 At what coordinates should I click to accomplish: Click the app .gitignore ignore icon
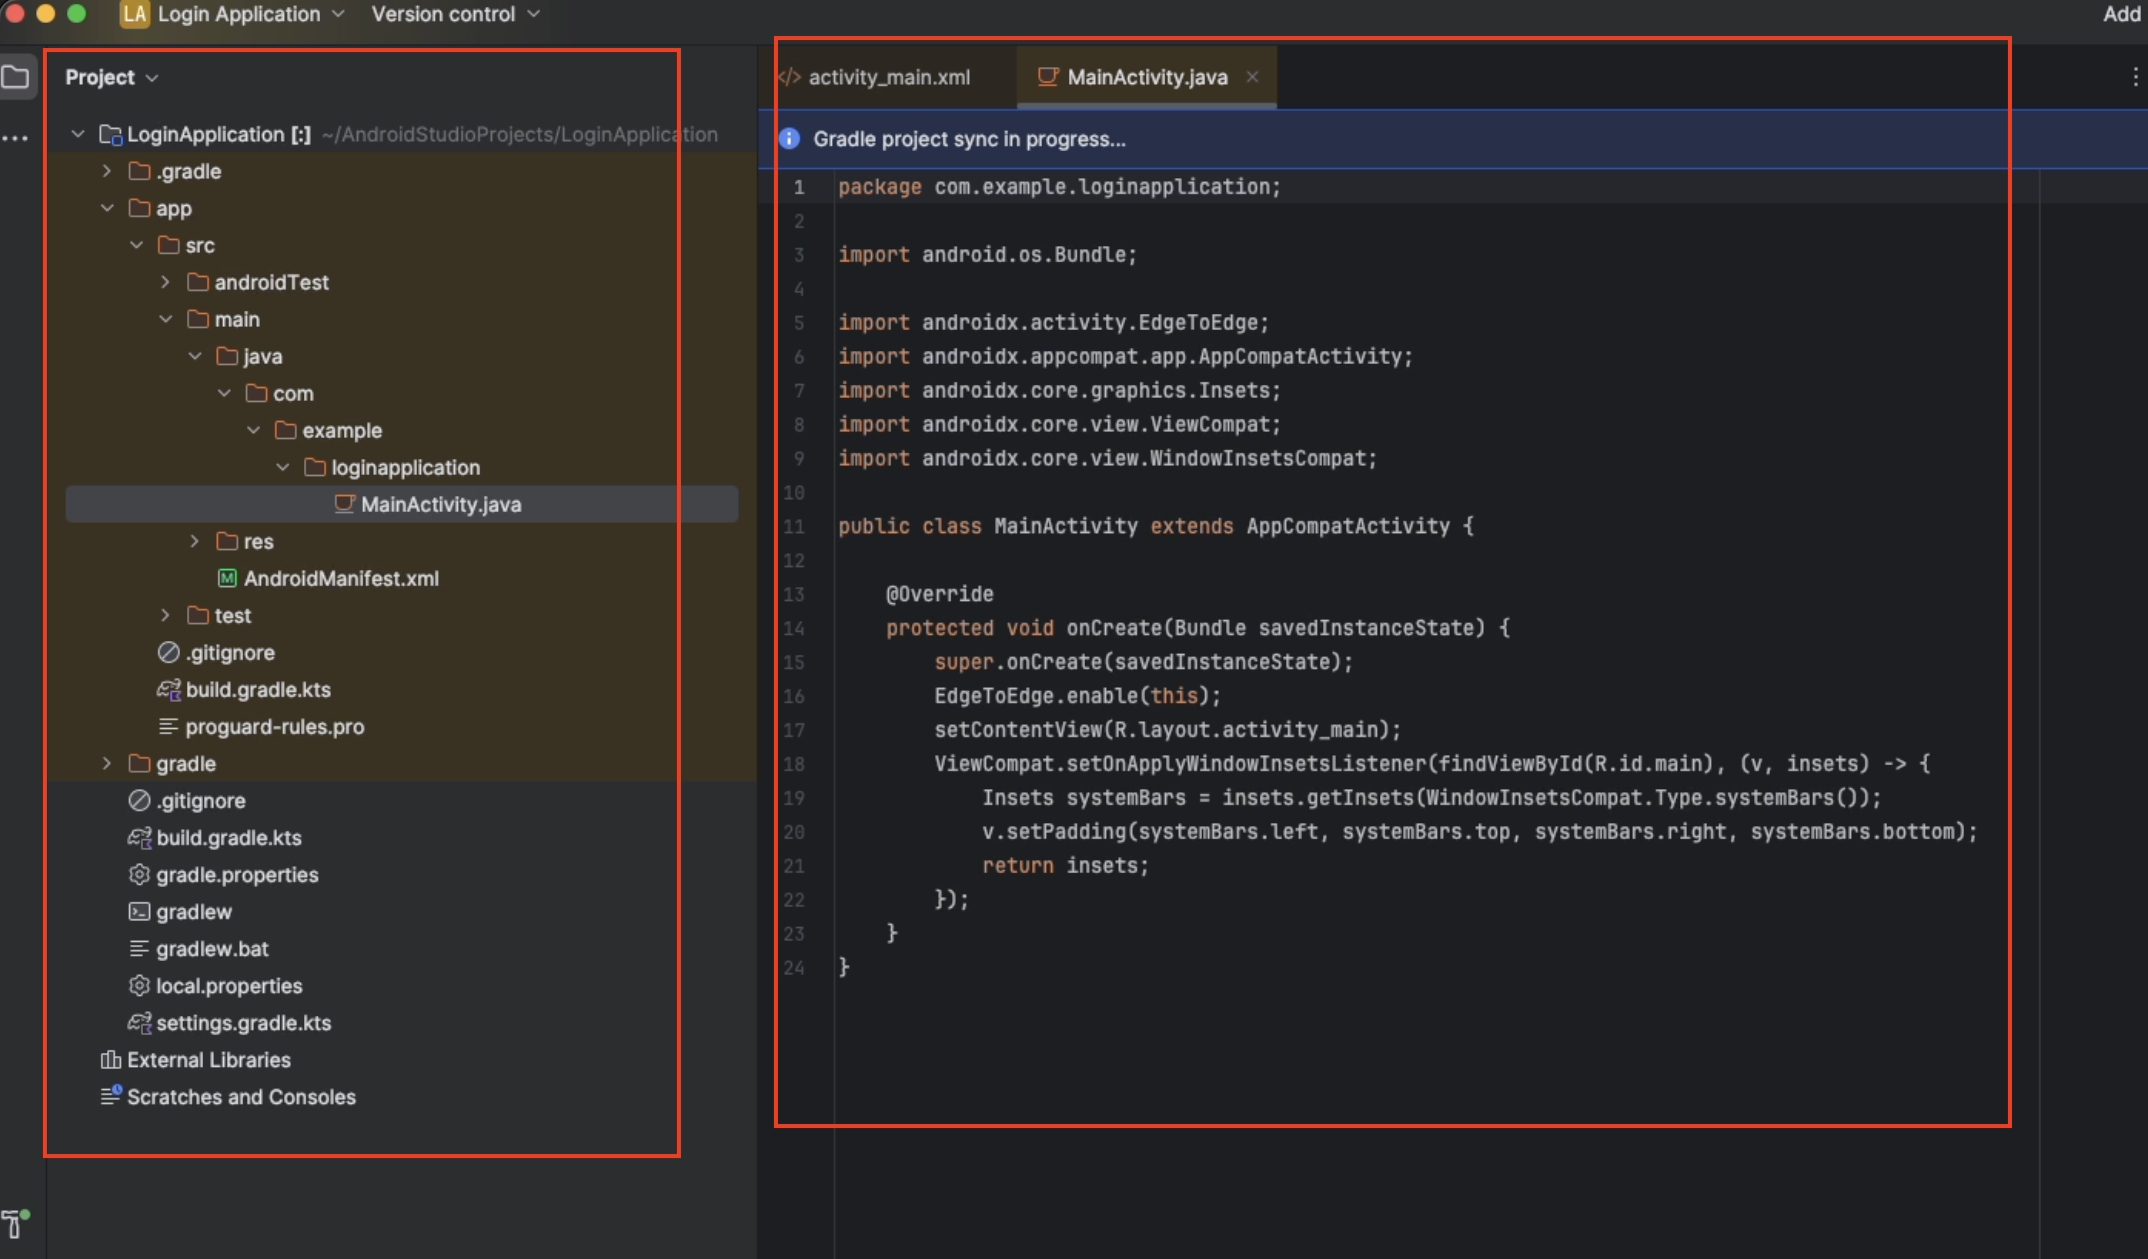tap(168, 652)
